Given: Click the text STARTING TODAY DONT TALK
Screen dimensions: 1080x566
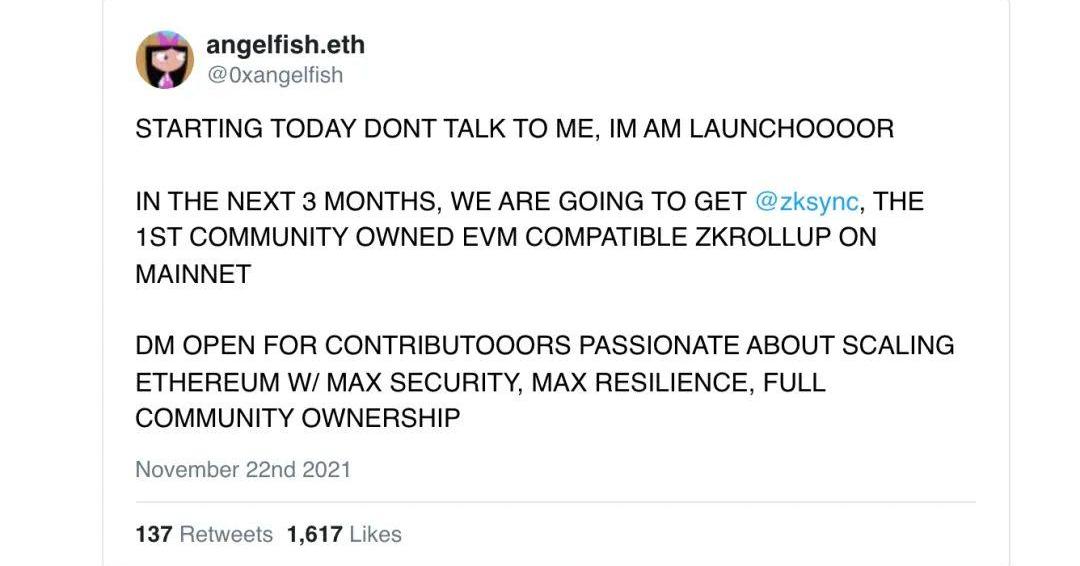Looking at the screenshot, I should coord(290,129).
